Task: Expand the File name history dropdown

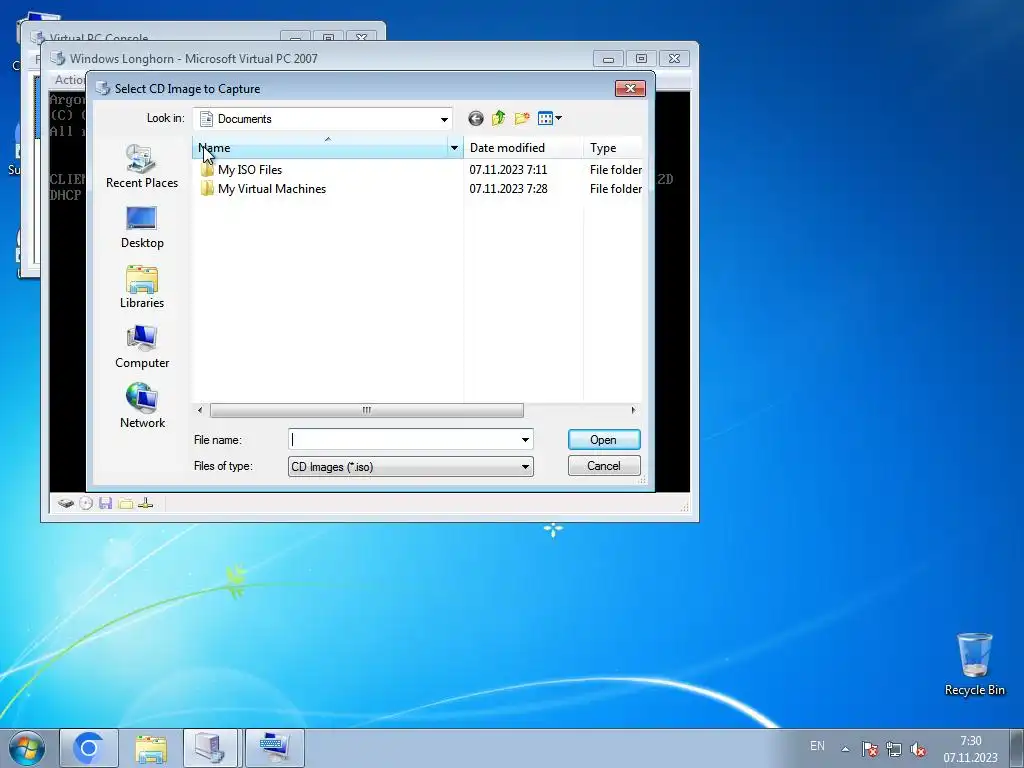Action: click(x=525, y=440)
